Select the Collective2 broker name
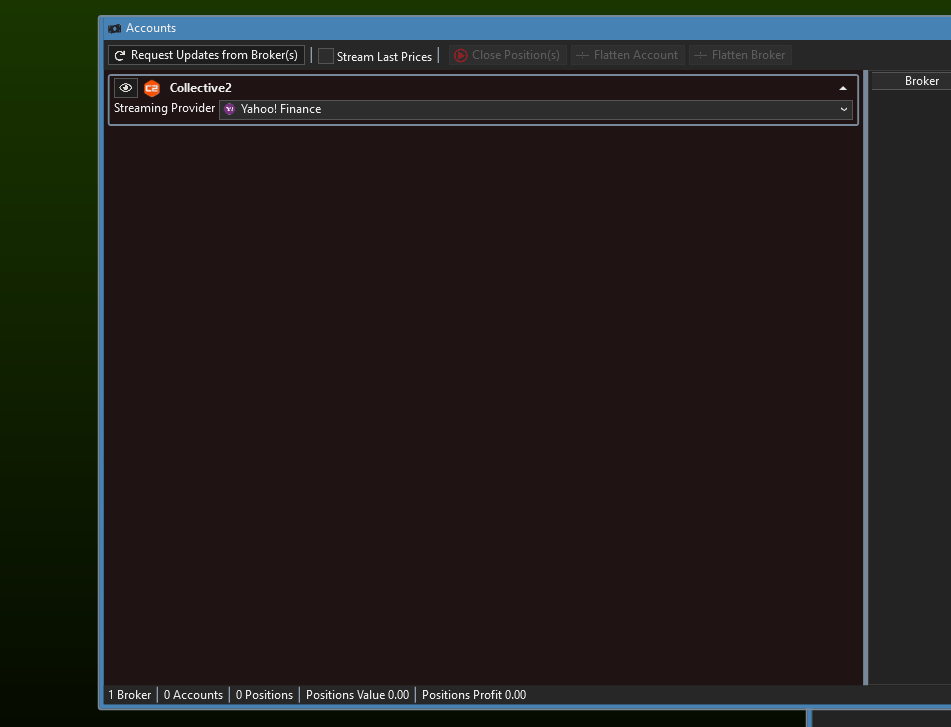The image size is (951, 727). (200, 88)
